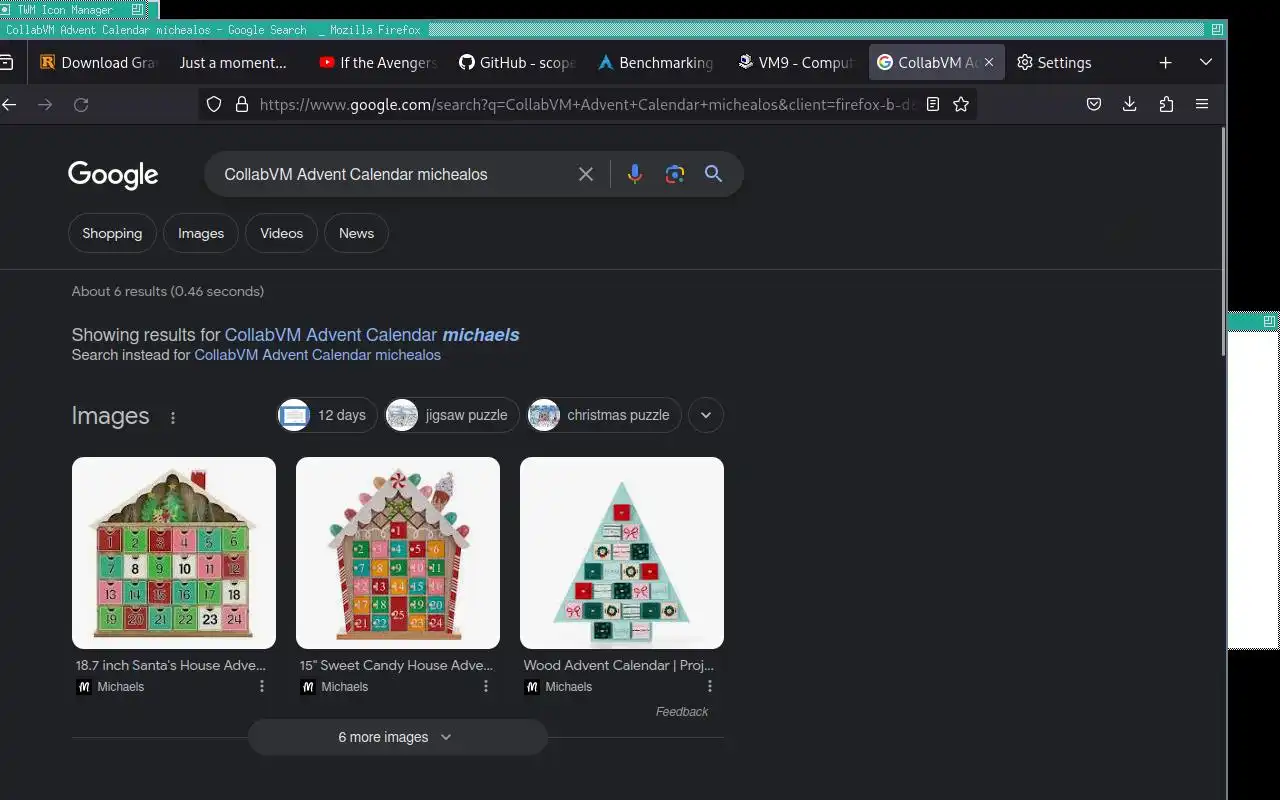Viewport: 1280px width, 800px height.
Task: Click the forward navigation arrow
Action: point(45,104)
